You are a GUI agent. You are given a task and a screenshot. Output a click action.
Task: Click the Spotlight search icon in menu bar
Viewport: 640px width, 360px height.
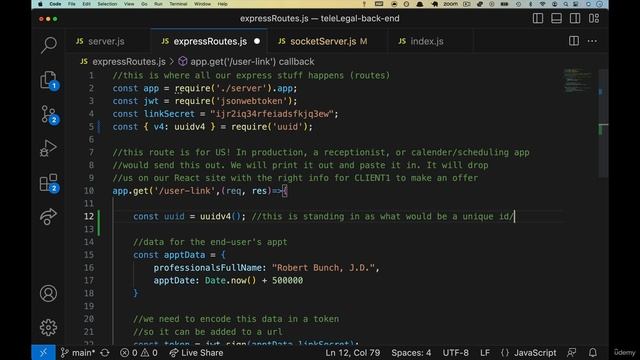tap(566, 4)
